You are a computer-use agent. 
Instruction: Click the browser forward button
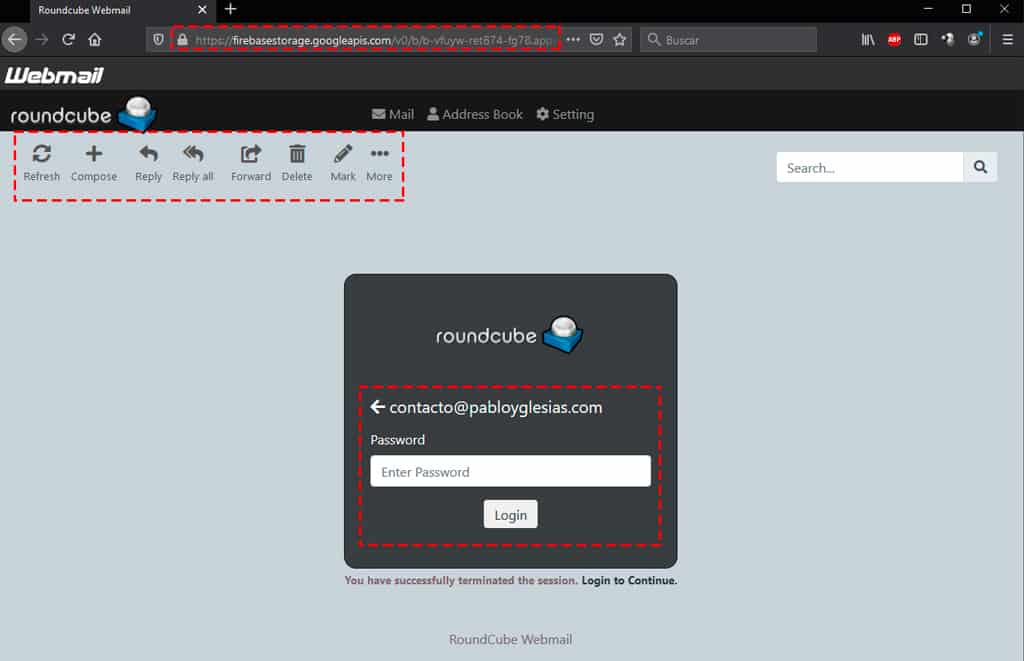click(42, 40)
